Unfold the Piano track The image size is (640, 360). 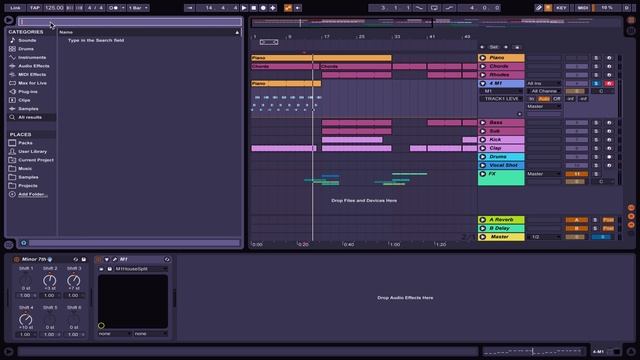(483, 58)
